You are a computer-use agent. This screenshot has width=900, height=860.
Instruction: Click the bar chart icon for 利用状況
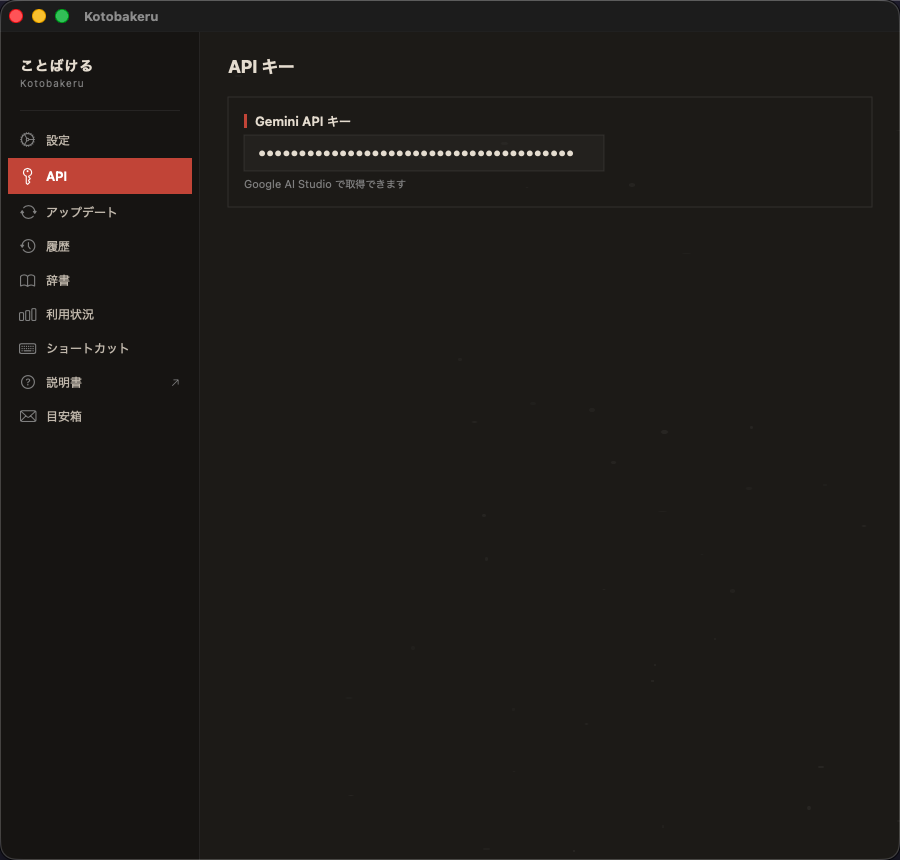[28, 314]
